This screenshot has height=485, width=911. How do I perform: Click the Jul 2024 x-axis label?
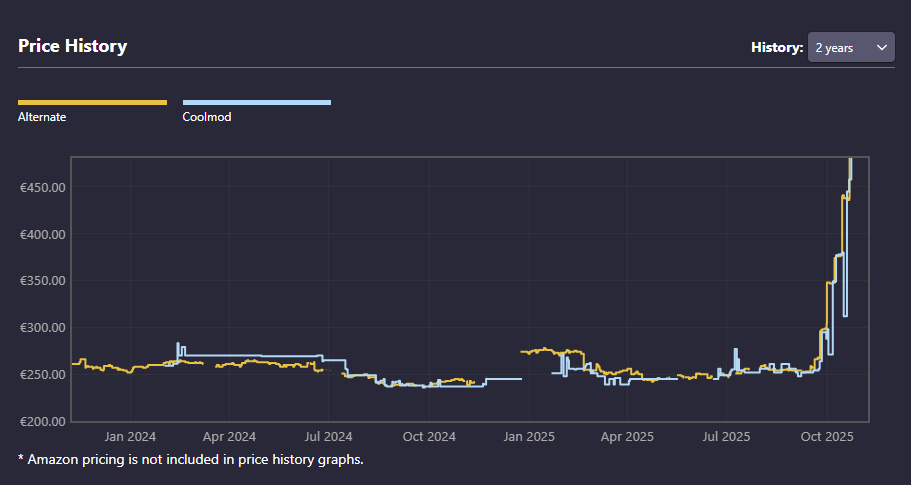click(329, 437)
